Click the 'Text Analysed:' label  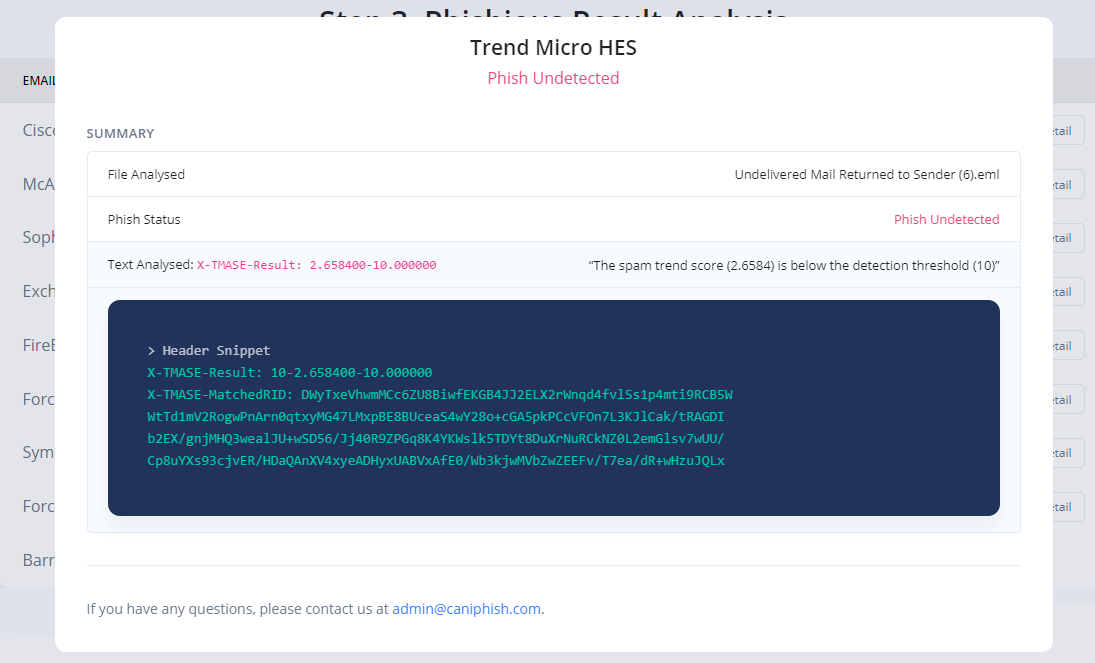tap(150, 265)
